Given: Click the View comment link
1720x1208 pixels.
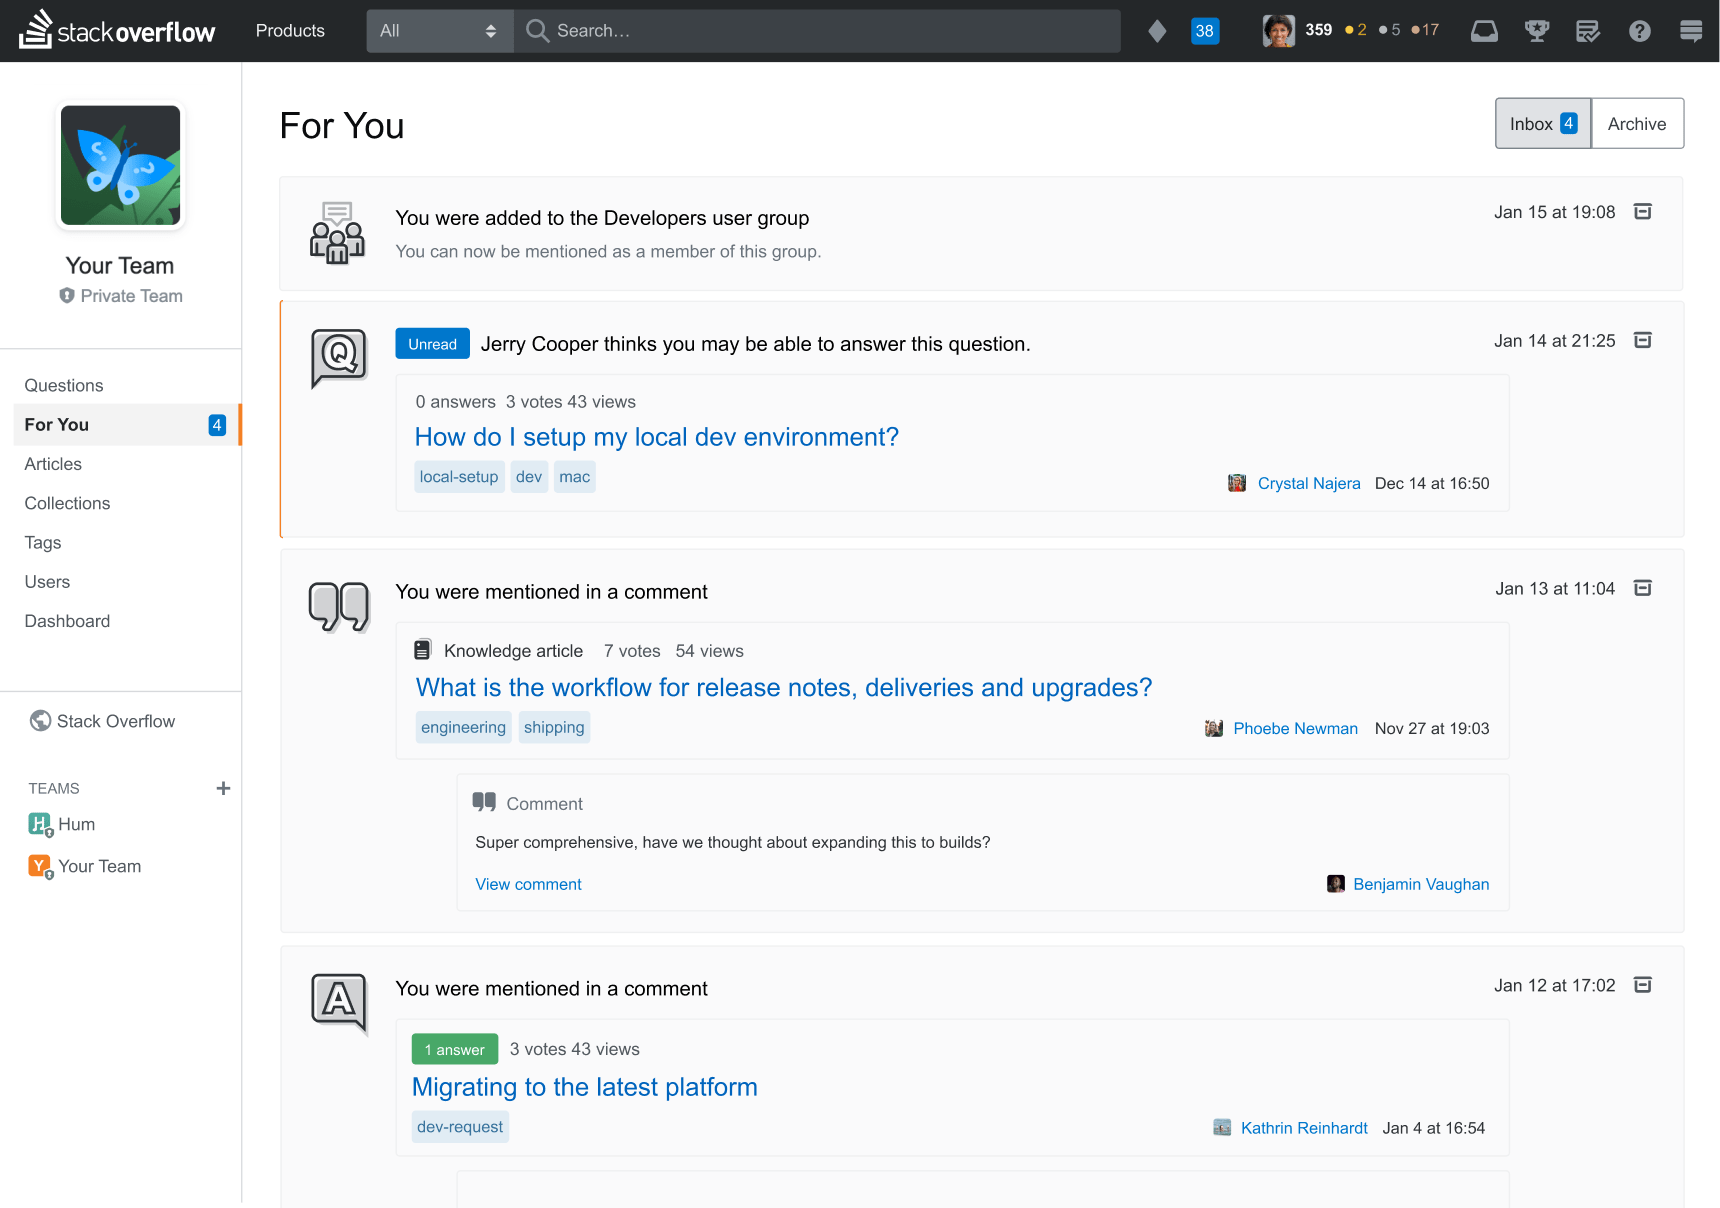Looking at the screenshot, I should [x=528, y=884].
